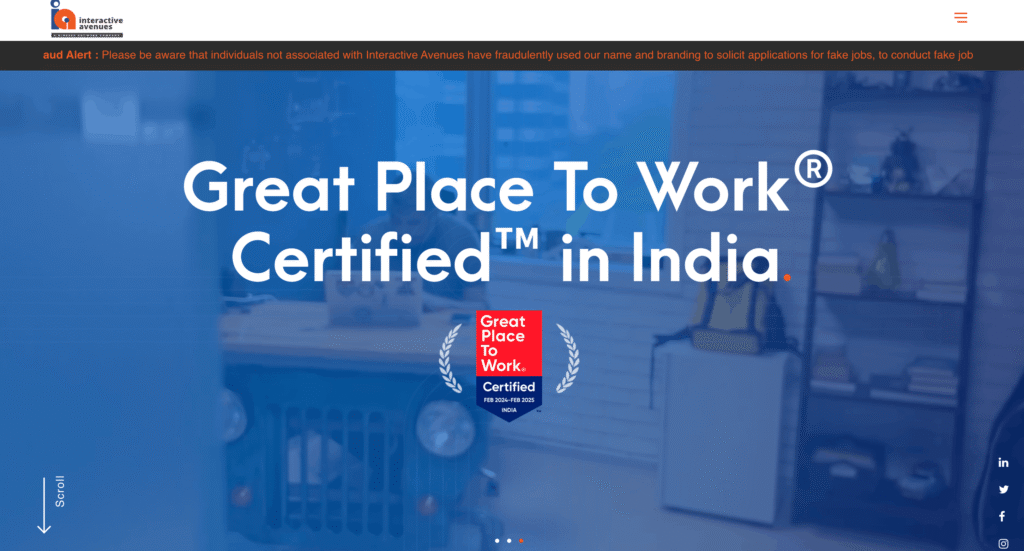Select the first white carousel dot

point(497,541)
